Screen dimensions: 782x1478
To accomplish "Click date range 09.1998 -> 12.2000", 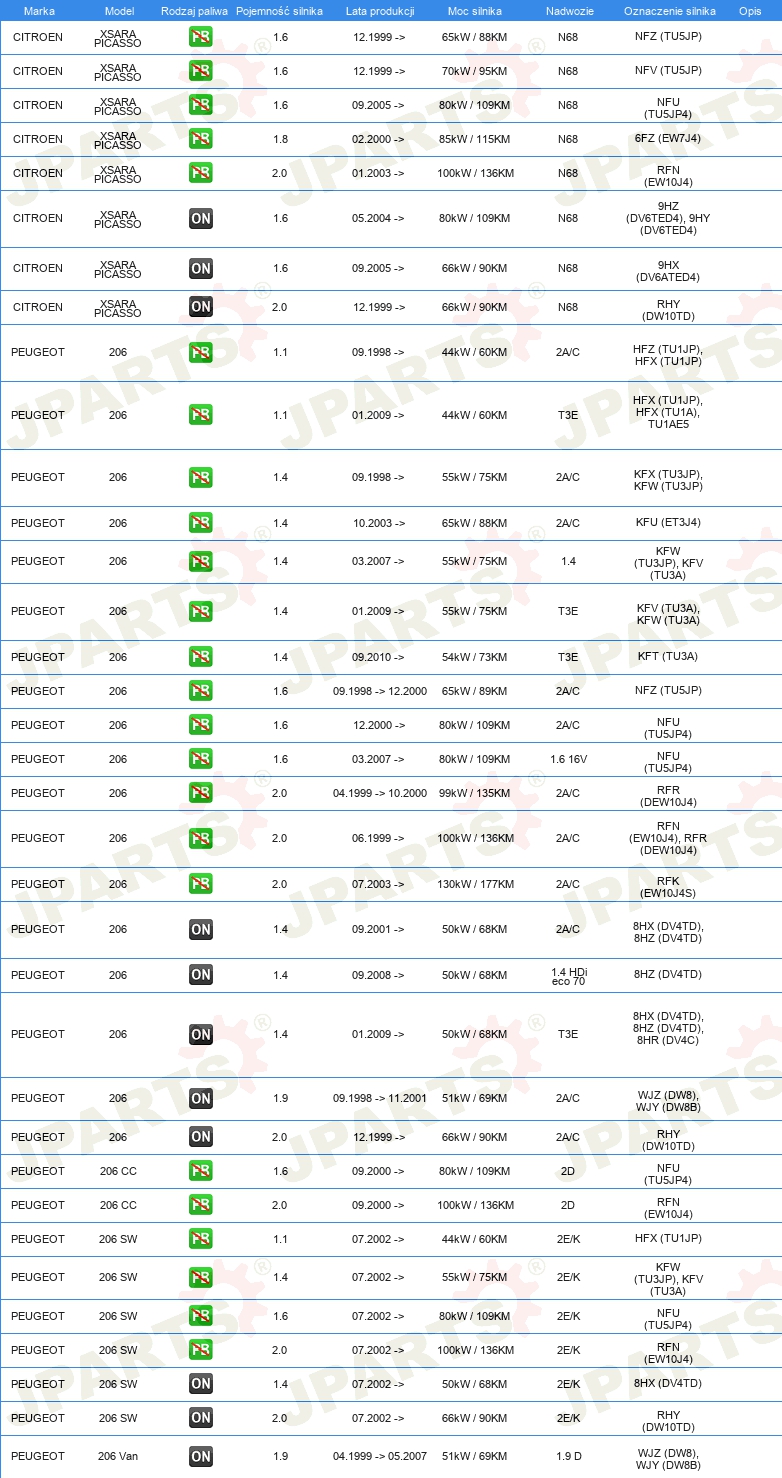I will [x=380, y=691].
